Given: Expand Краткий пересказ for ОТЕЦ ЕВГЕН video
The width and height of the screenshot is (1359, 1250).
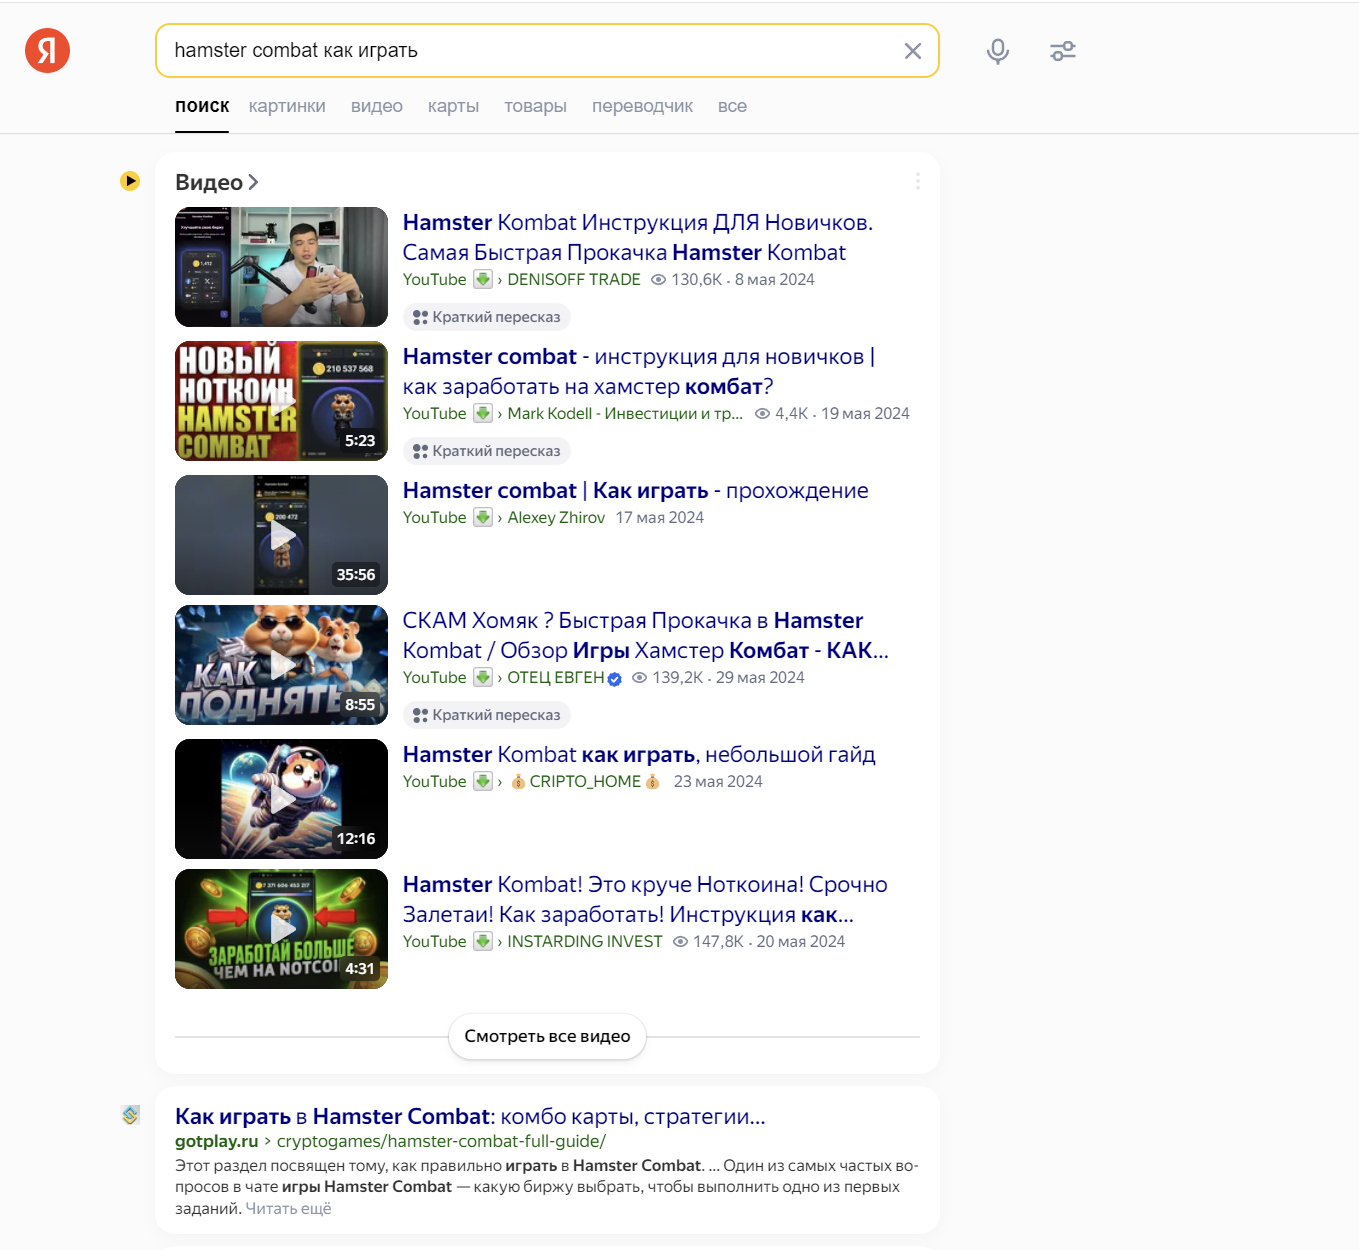Looking at the screenshot, I should point(487,715).
